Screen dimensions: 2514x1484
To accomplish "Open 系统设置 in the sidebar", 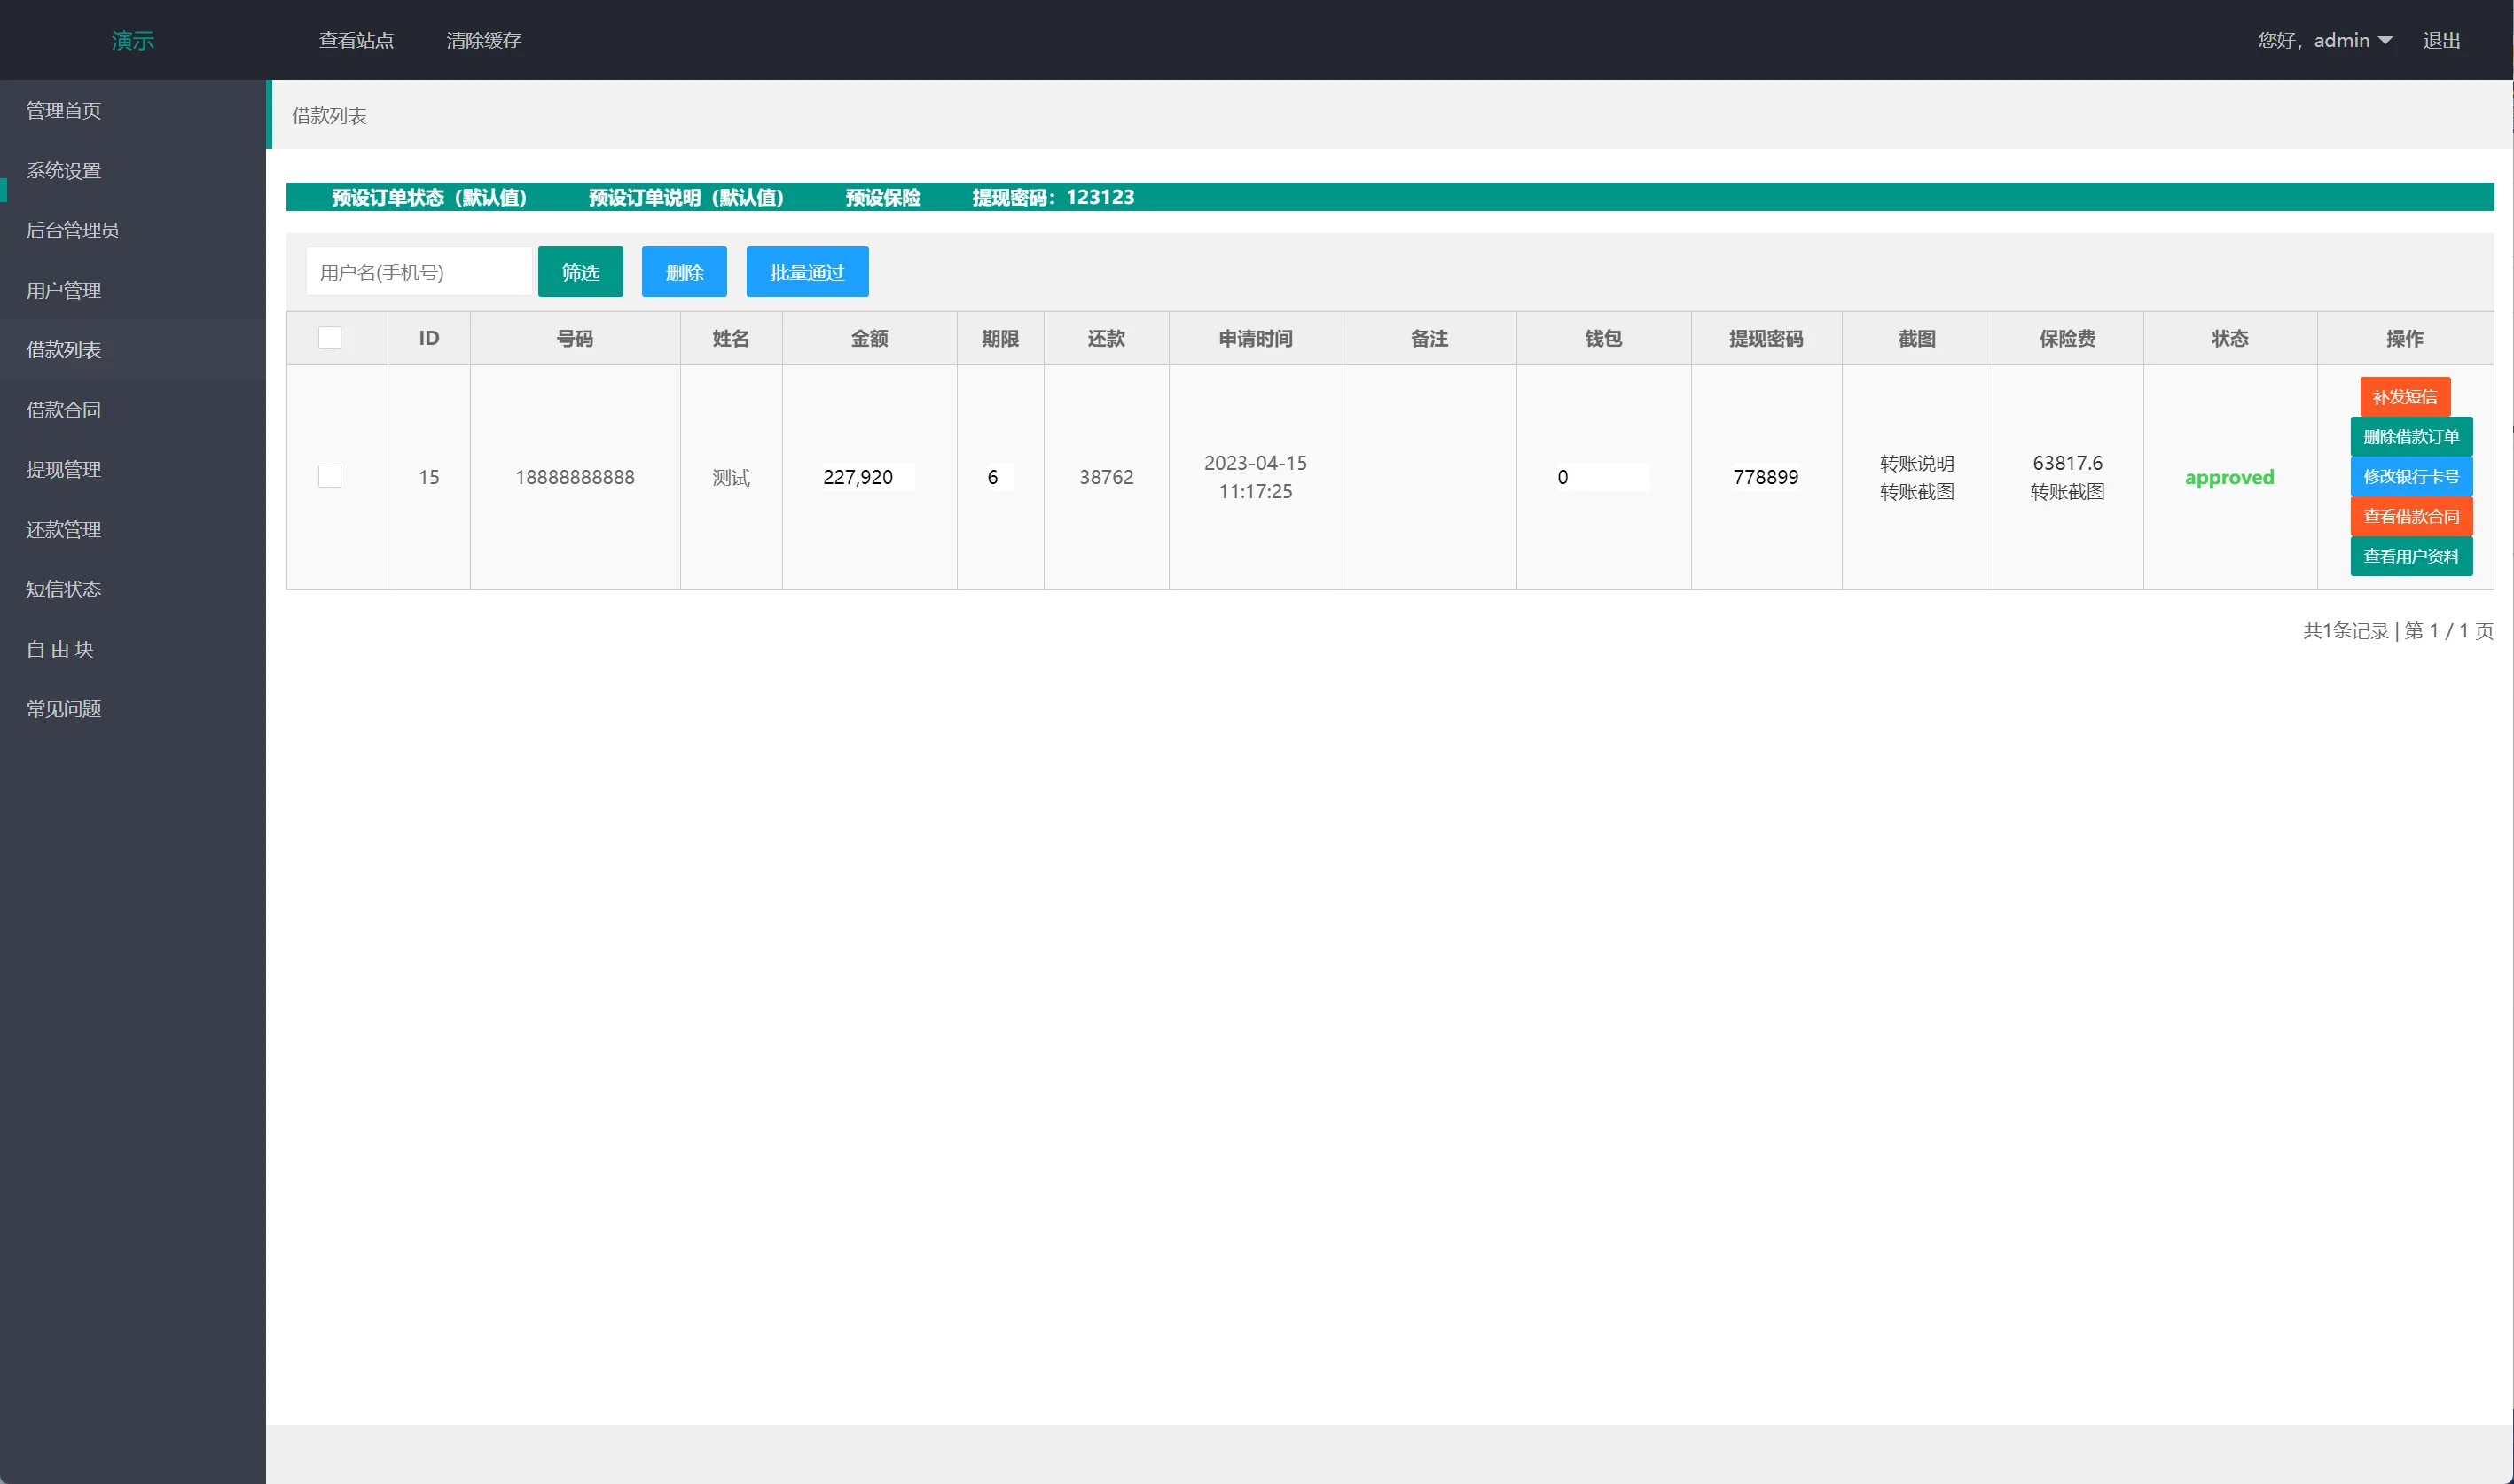I will pos(63,171).
